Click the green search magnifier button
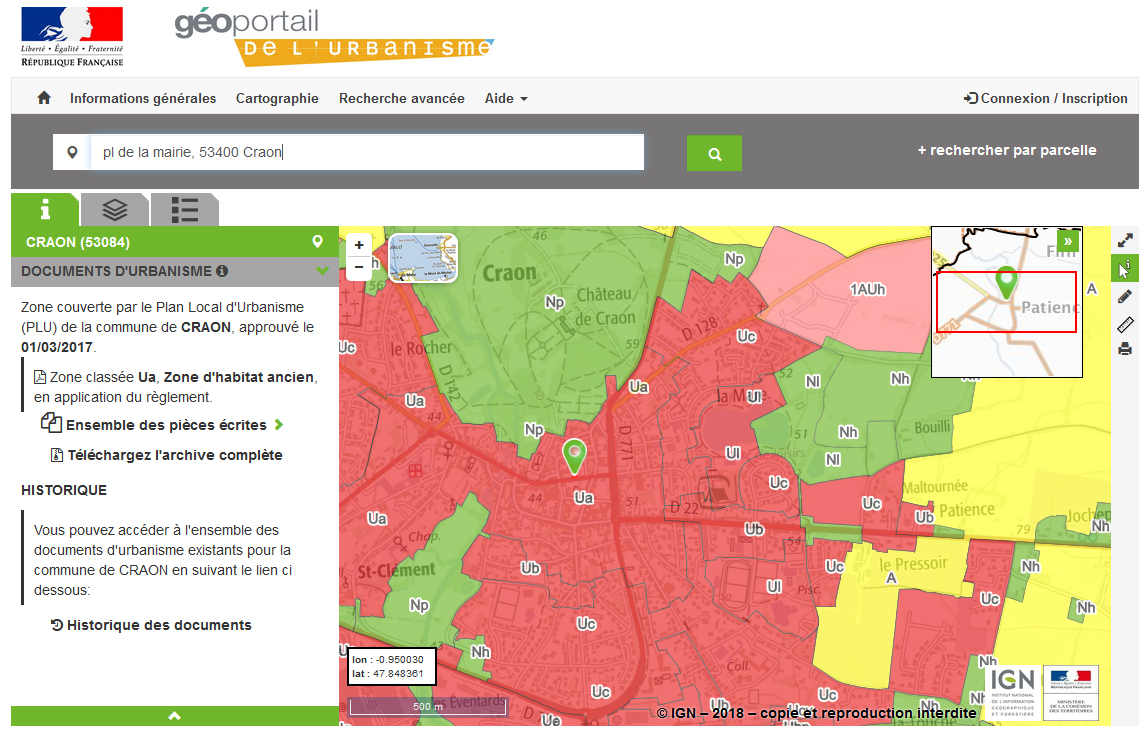The width and height of the screenshot is (1145, 733). [714, 153]
